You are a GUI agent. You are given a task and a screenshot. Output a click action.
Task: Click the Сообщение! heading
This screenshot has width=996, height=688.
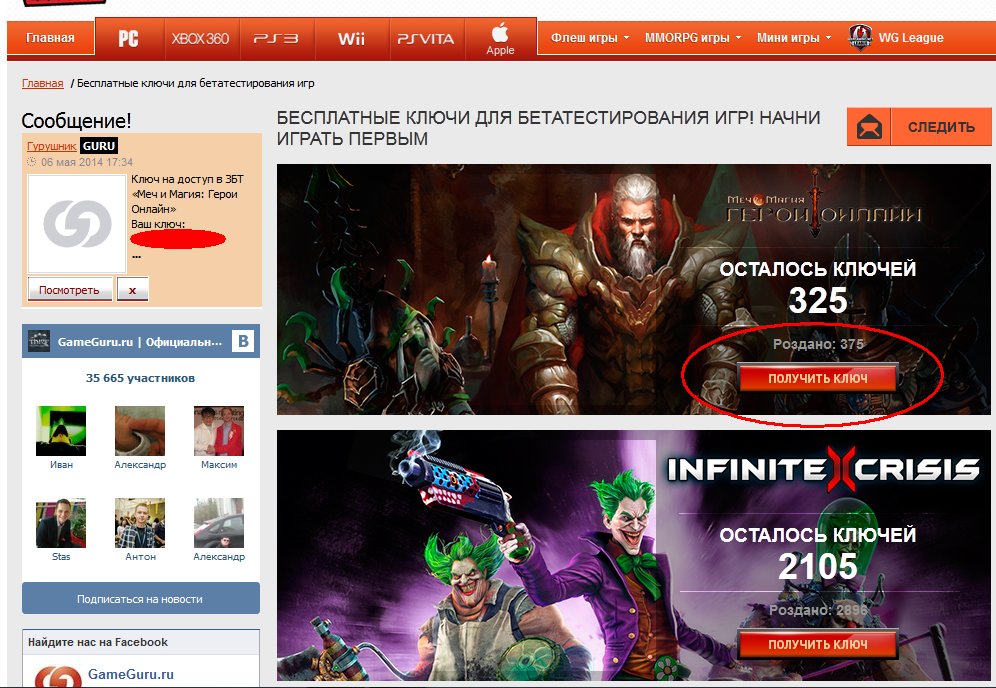[x=76, y=121]
